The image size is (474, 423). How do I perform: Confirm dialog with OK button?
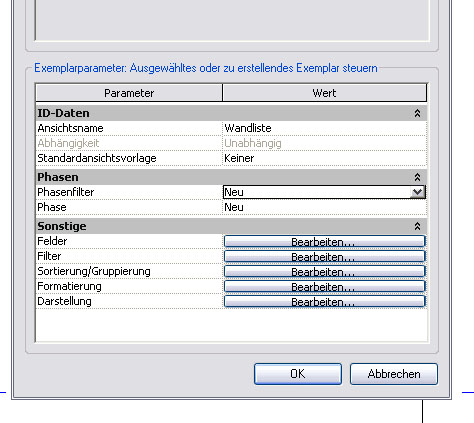point(298,374)
